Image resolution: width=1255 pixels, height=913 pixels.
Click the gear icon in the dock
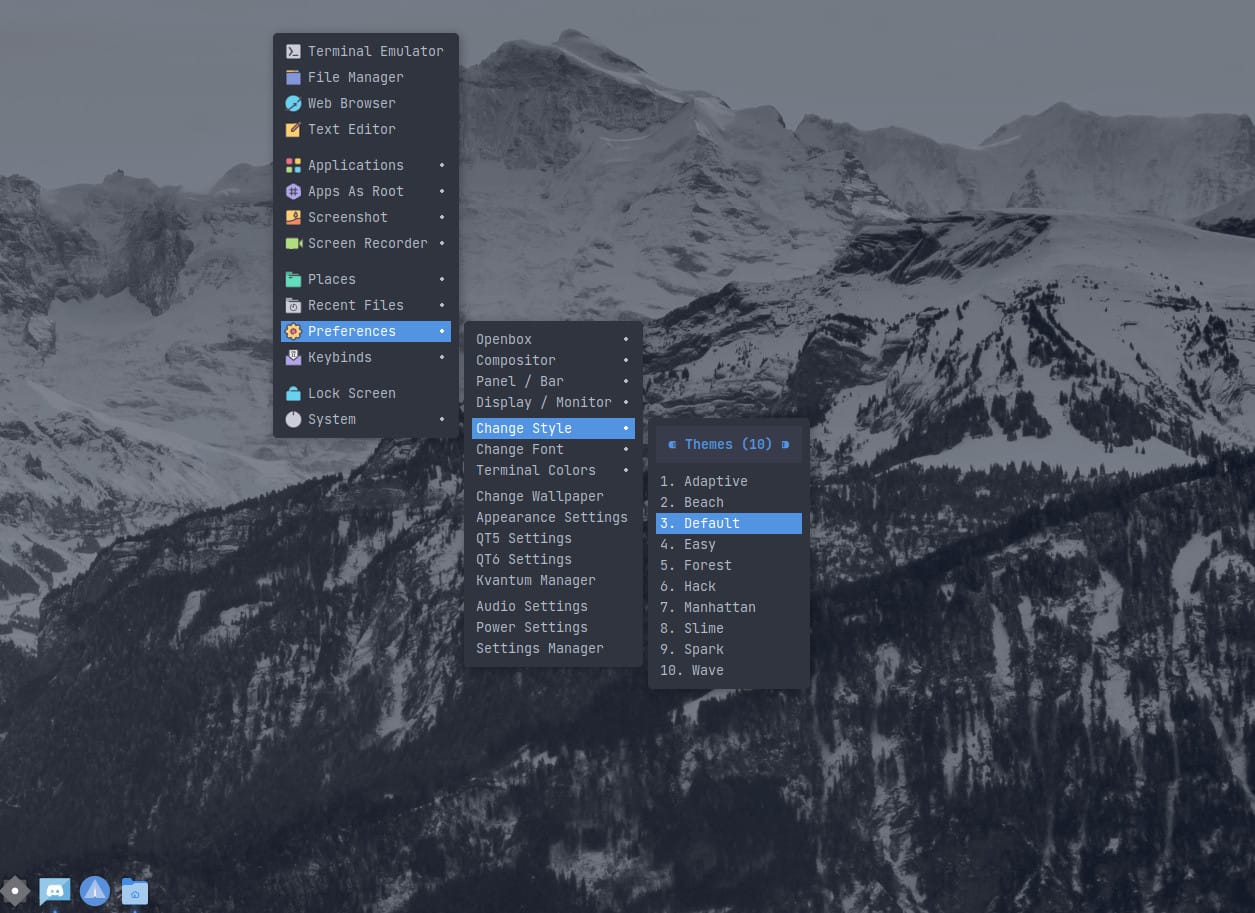(x=15, y=890)
